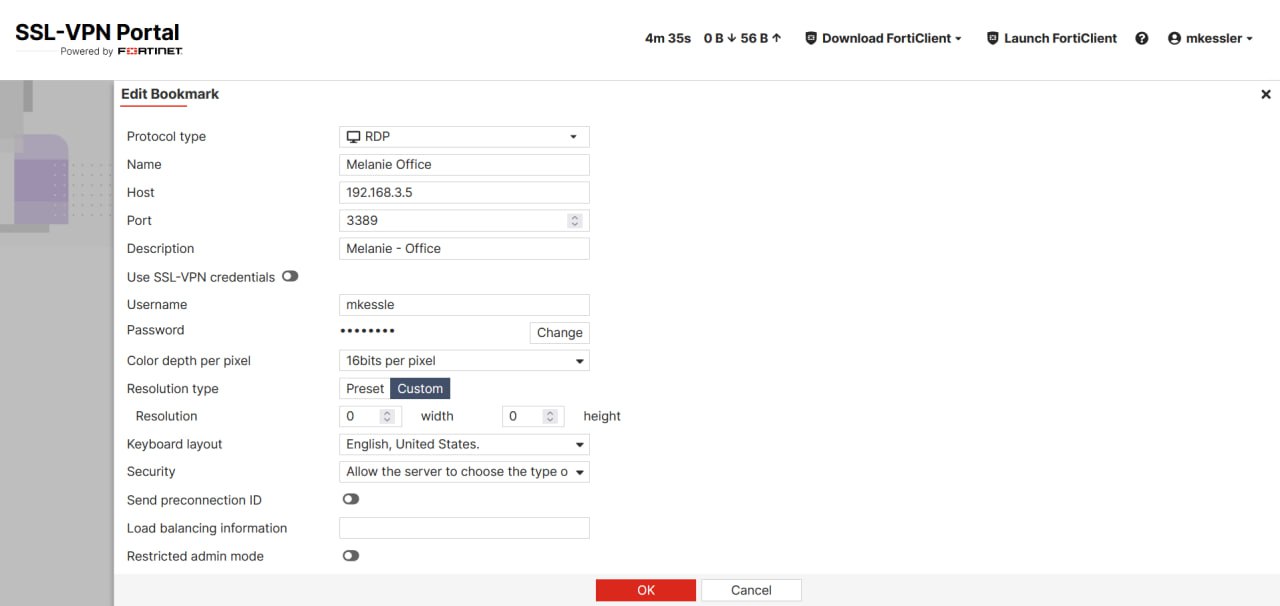
Task: Click the shield icon beside Launch FortiClient
Action: click(x=993, y=38)
